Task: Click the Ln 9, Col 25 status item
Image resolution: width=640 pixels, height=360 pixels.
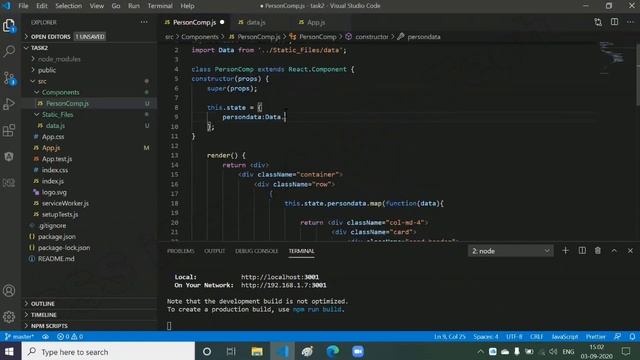Action: coord(449,337)
